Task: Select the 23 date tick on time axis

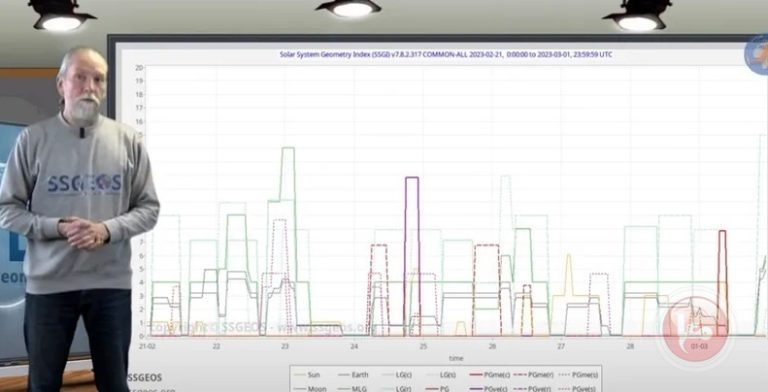Action: coord(285,346)
